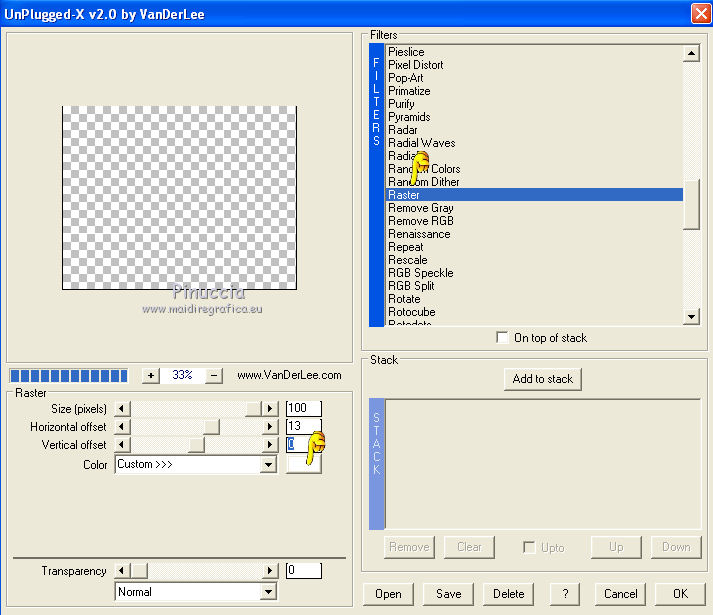Screen dimensions: 713x615
Task: Click the Horizontal offset value field
Action: (x=304, y=426)
